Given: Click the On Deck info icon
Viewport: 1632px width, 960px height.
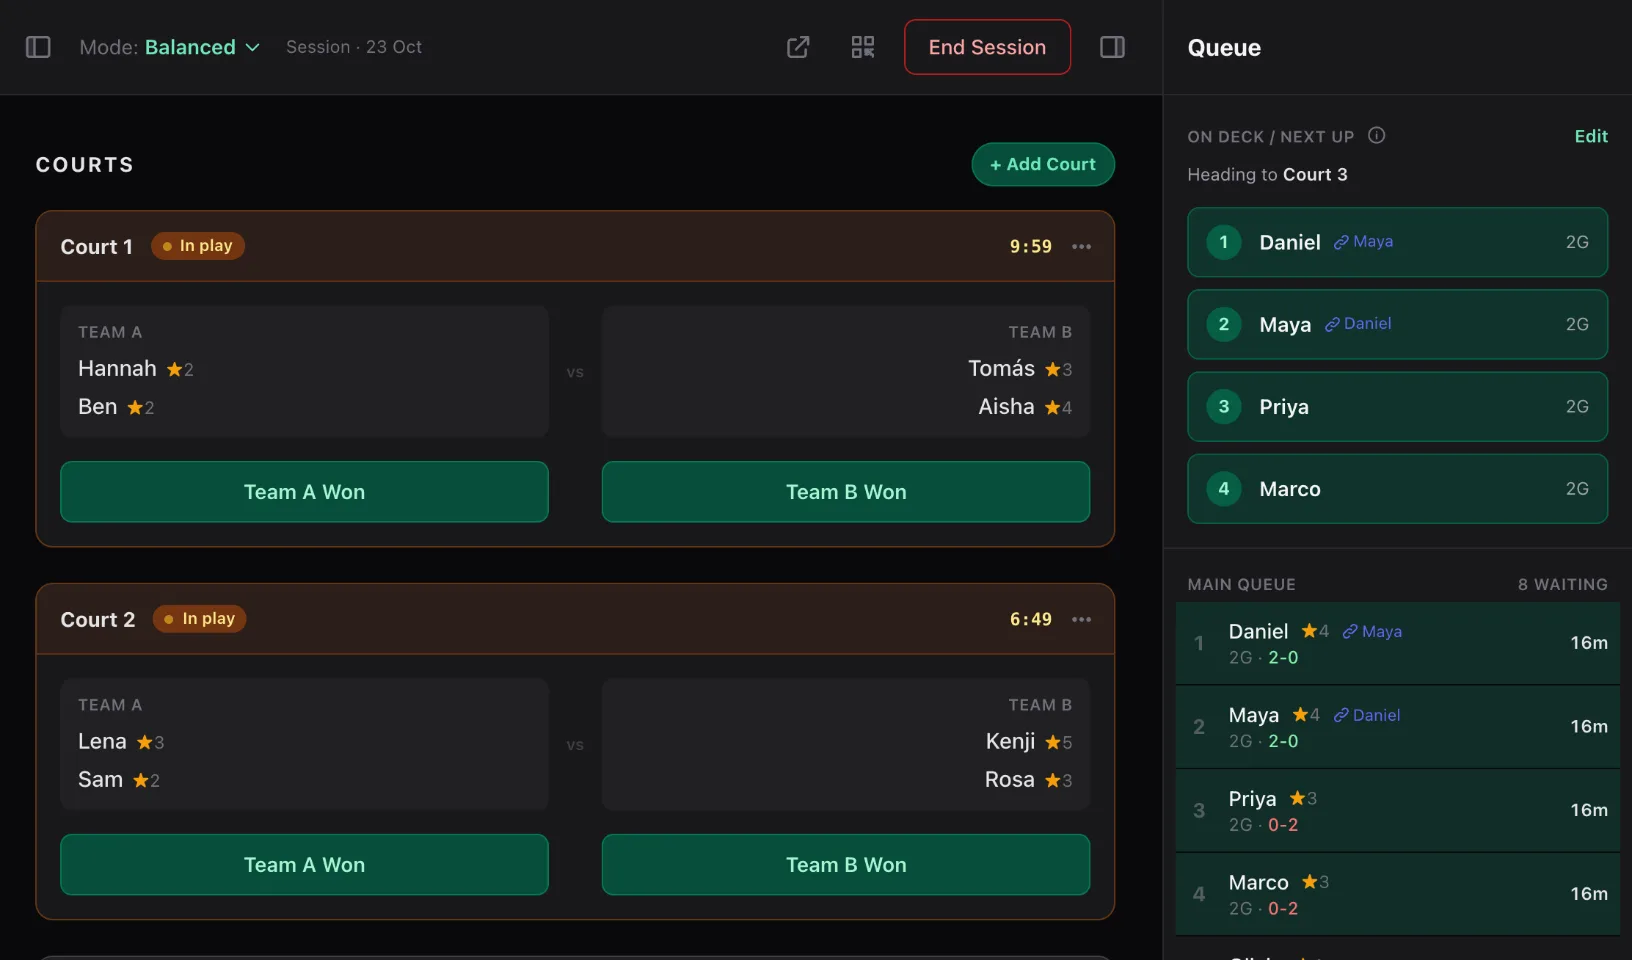Looking at the screenshot, I should 1377,136.
